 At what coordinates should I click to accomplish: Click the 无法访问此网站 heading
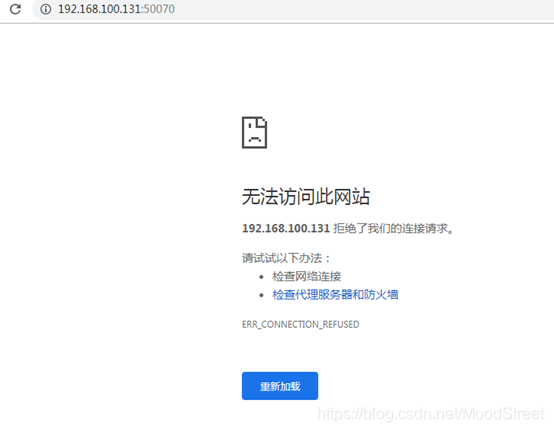click(306, 196)
